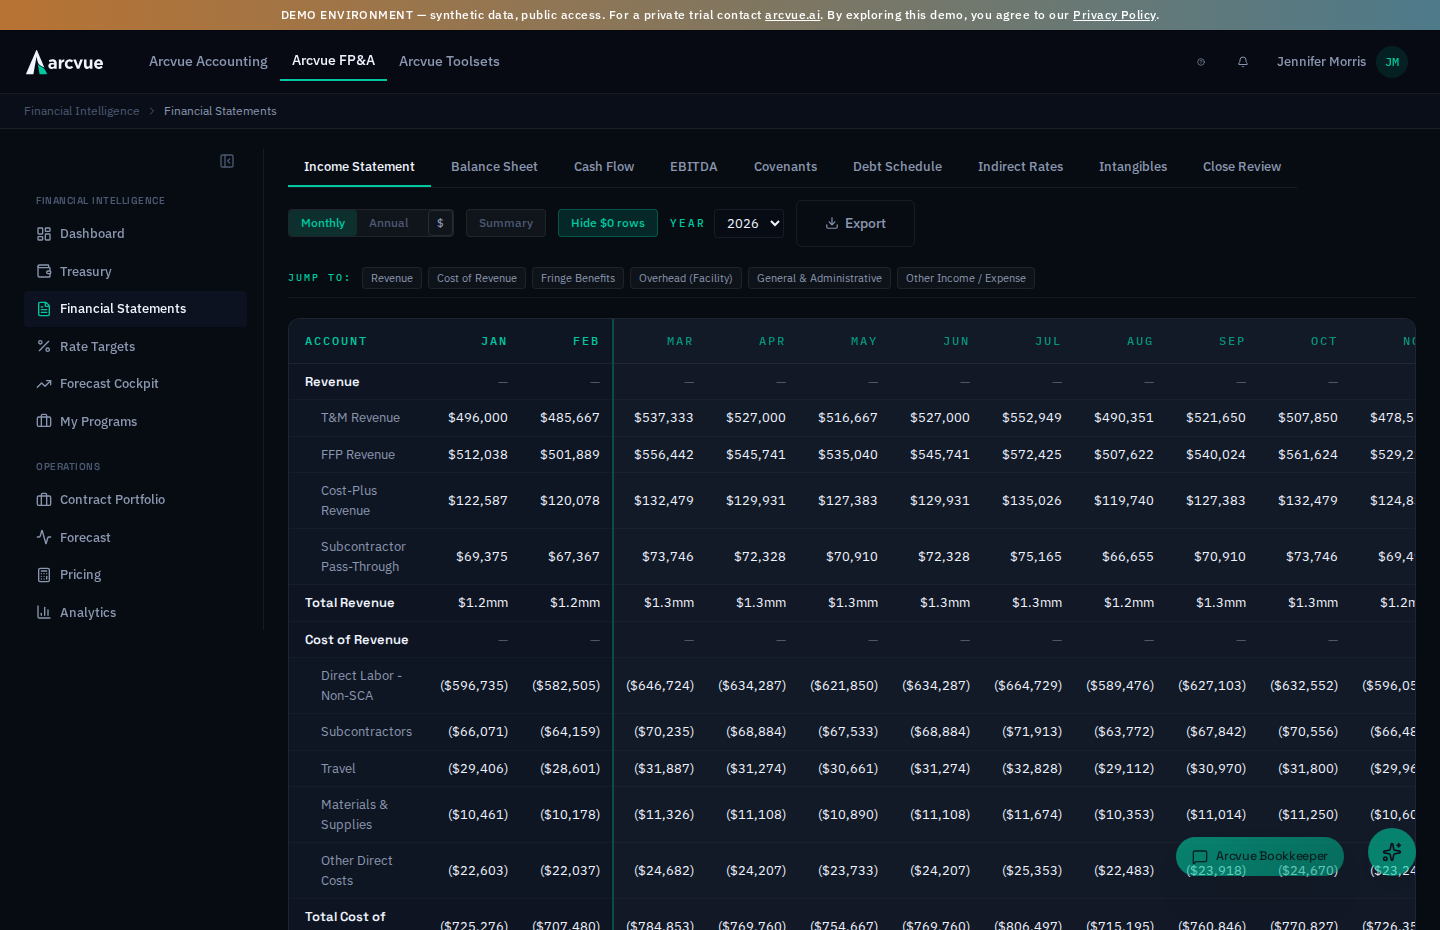Open My Programs
1440x930 pixels.
(x=135, y=421)
